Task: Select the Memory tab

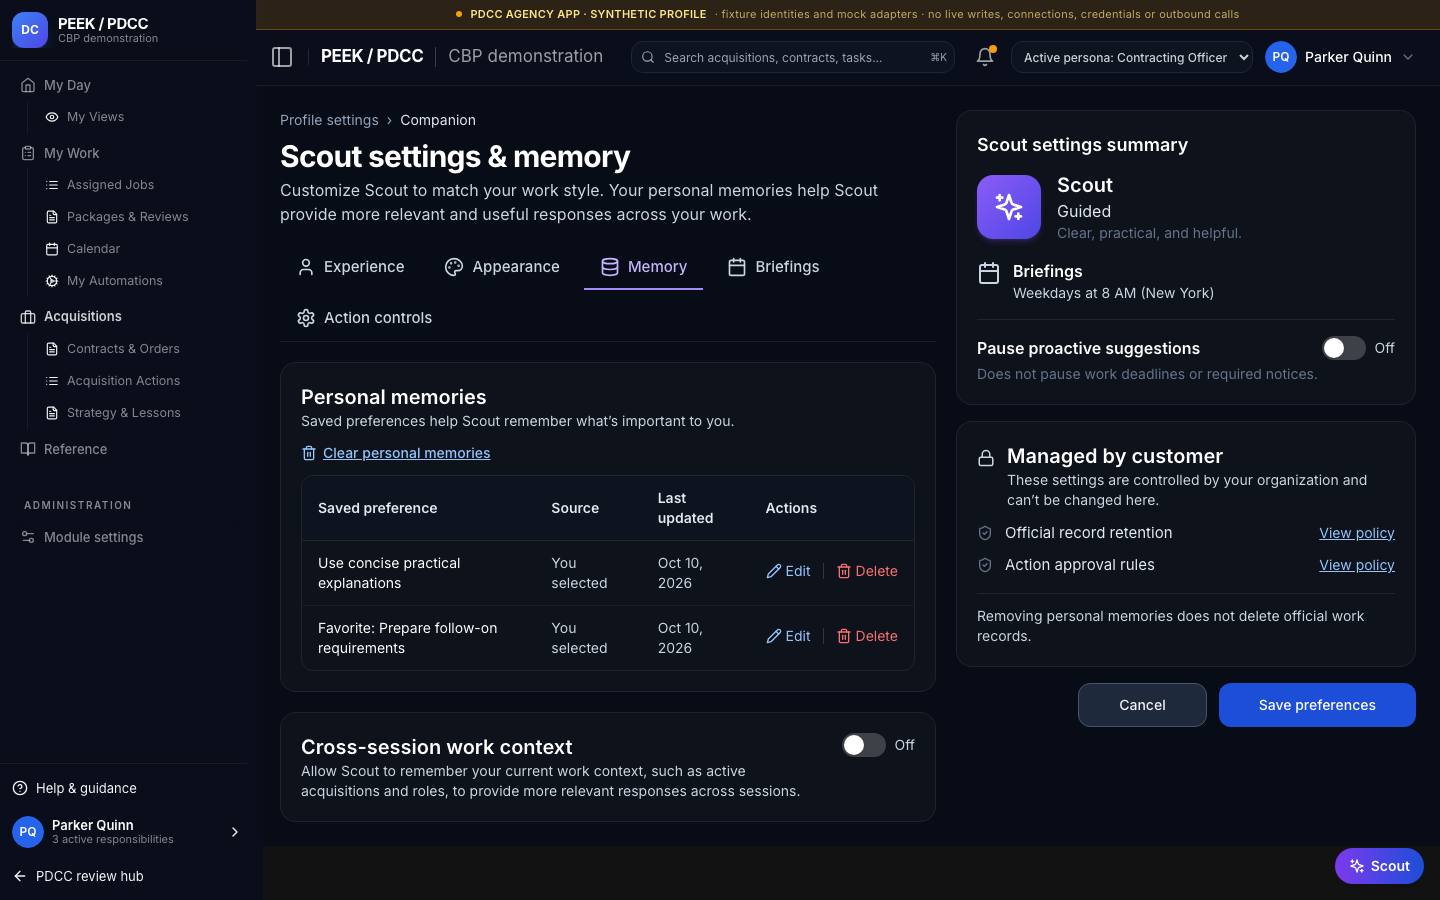Action: (x=644, y=267)
